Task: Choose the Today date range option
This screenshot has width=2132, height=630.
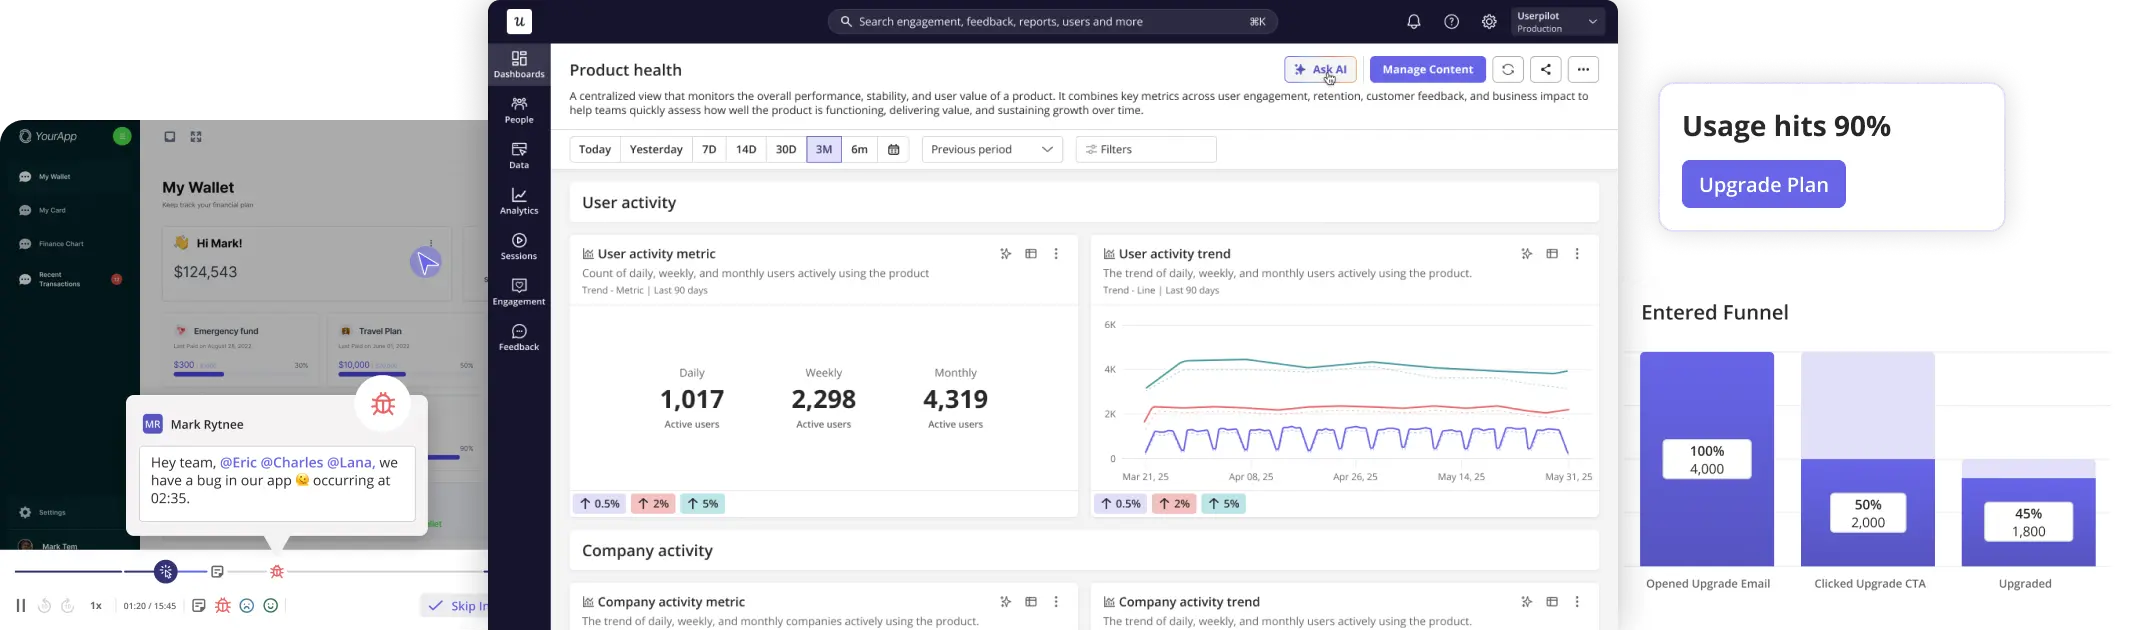Action: tap(595, 150)
